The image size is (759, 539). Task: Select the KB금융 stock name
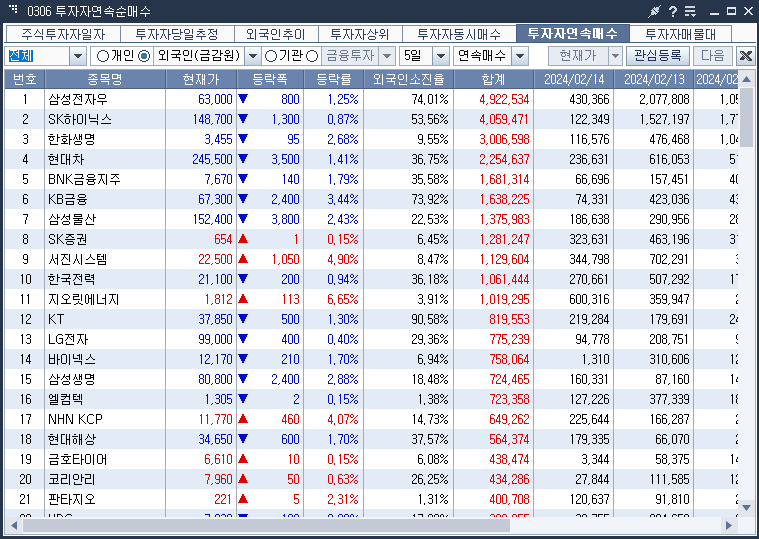[67, 199]
